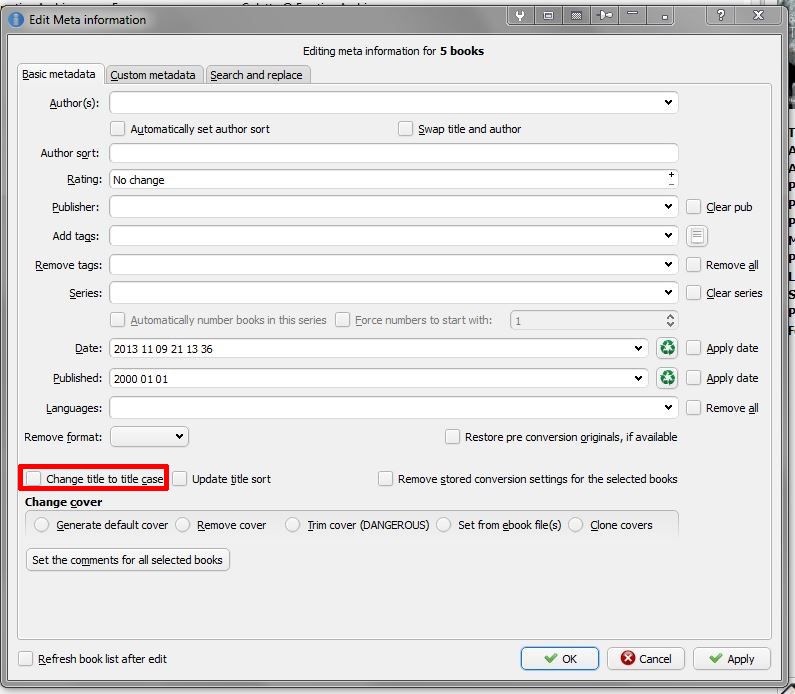Image resolution: width=795 pixels, height=694 pixels.
Task: Expand the Series dropdown
Action: click(x=668, y=293)
